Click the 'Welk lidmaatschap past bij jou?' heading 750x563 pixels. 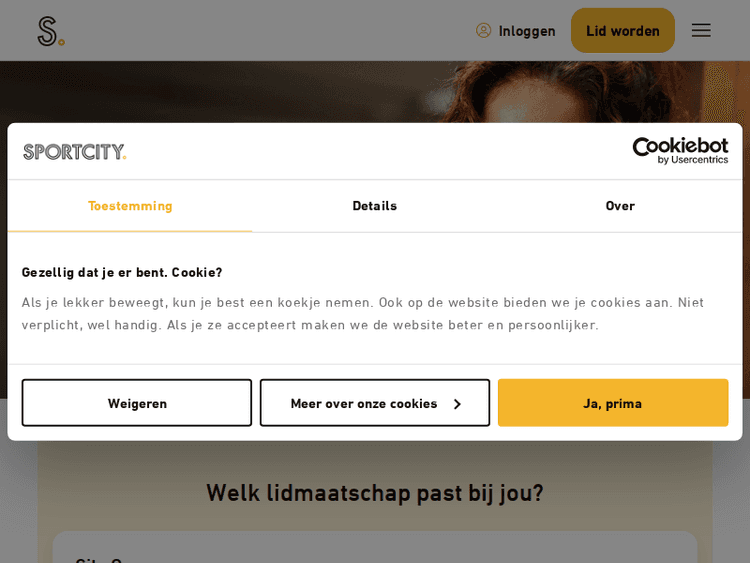[x=375, y=493]
